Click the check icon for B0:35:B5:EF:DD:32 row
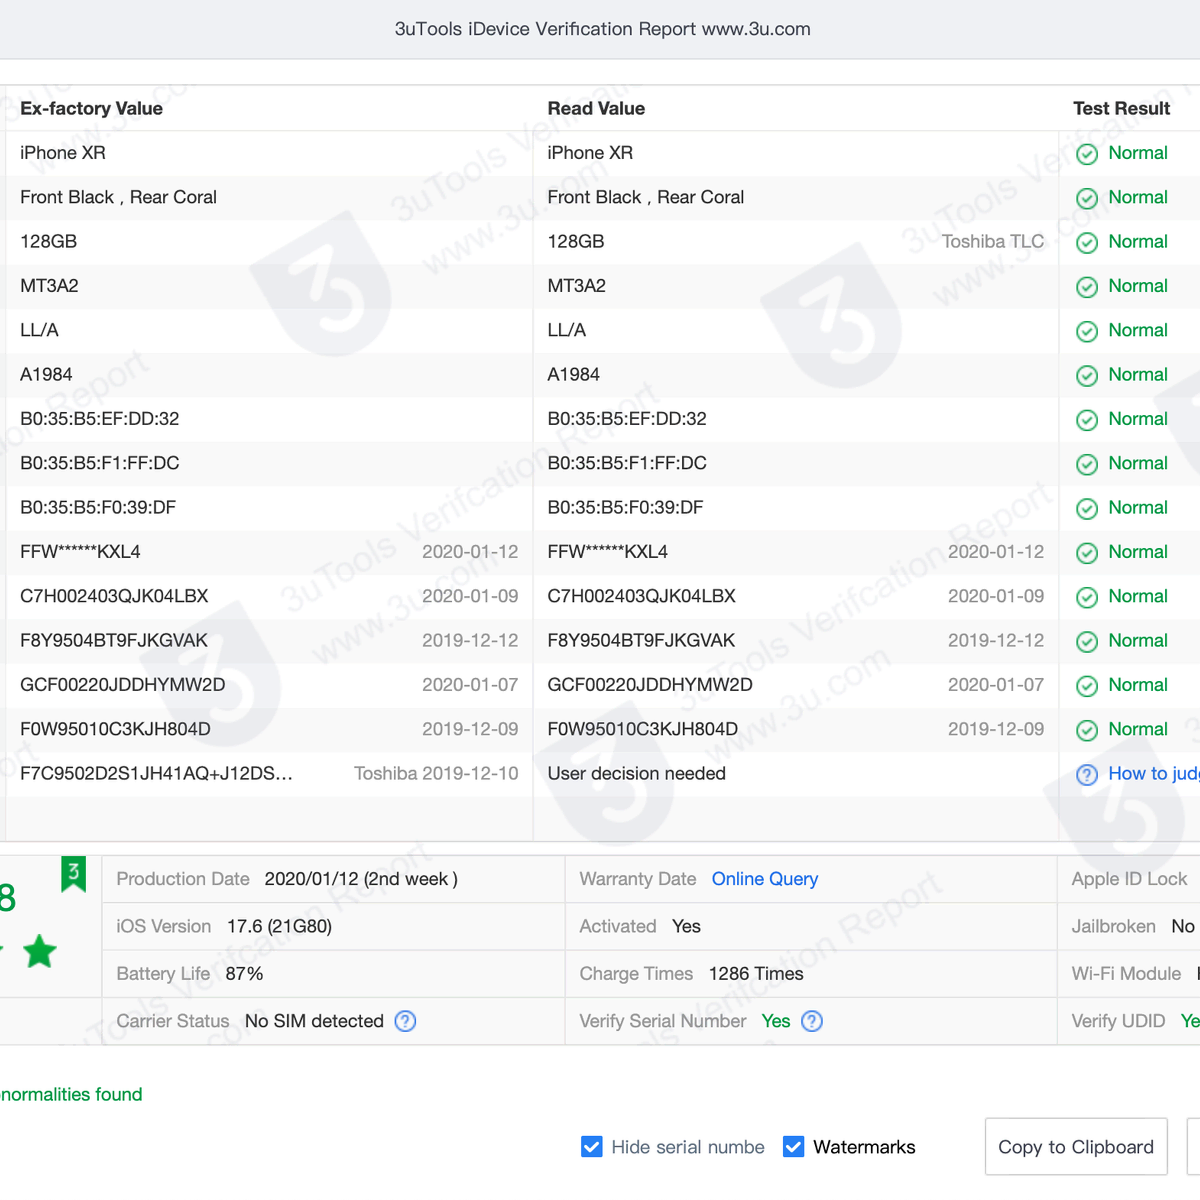This screenshot has width=1200, height=1200. click(x=1087, y=420)
